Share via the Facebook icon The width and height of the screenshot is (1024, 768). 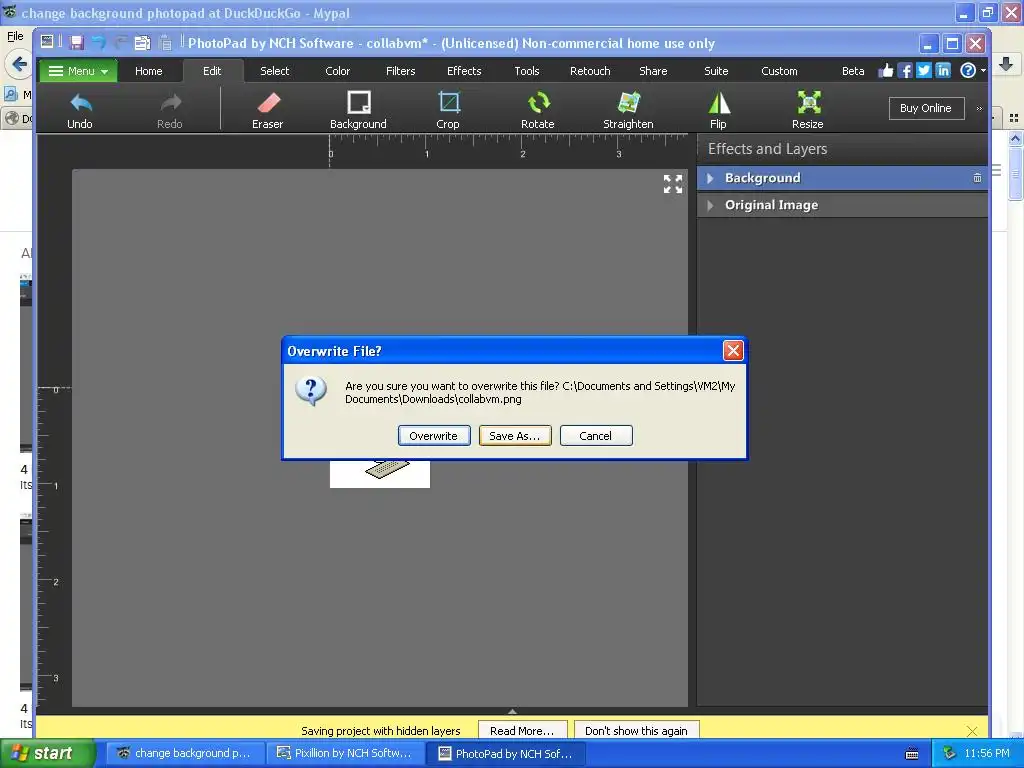(x=904, y=71)
